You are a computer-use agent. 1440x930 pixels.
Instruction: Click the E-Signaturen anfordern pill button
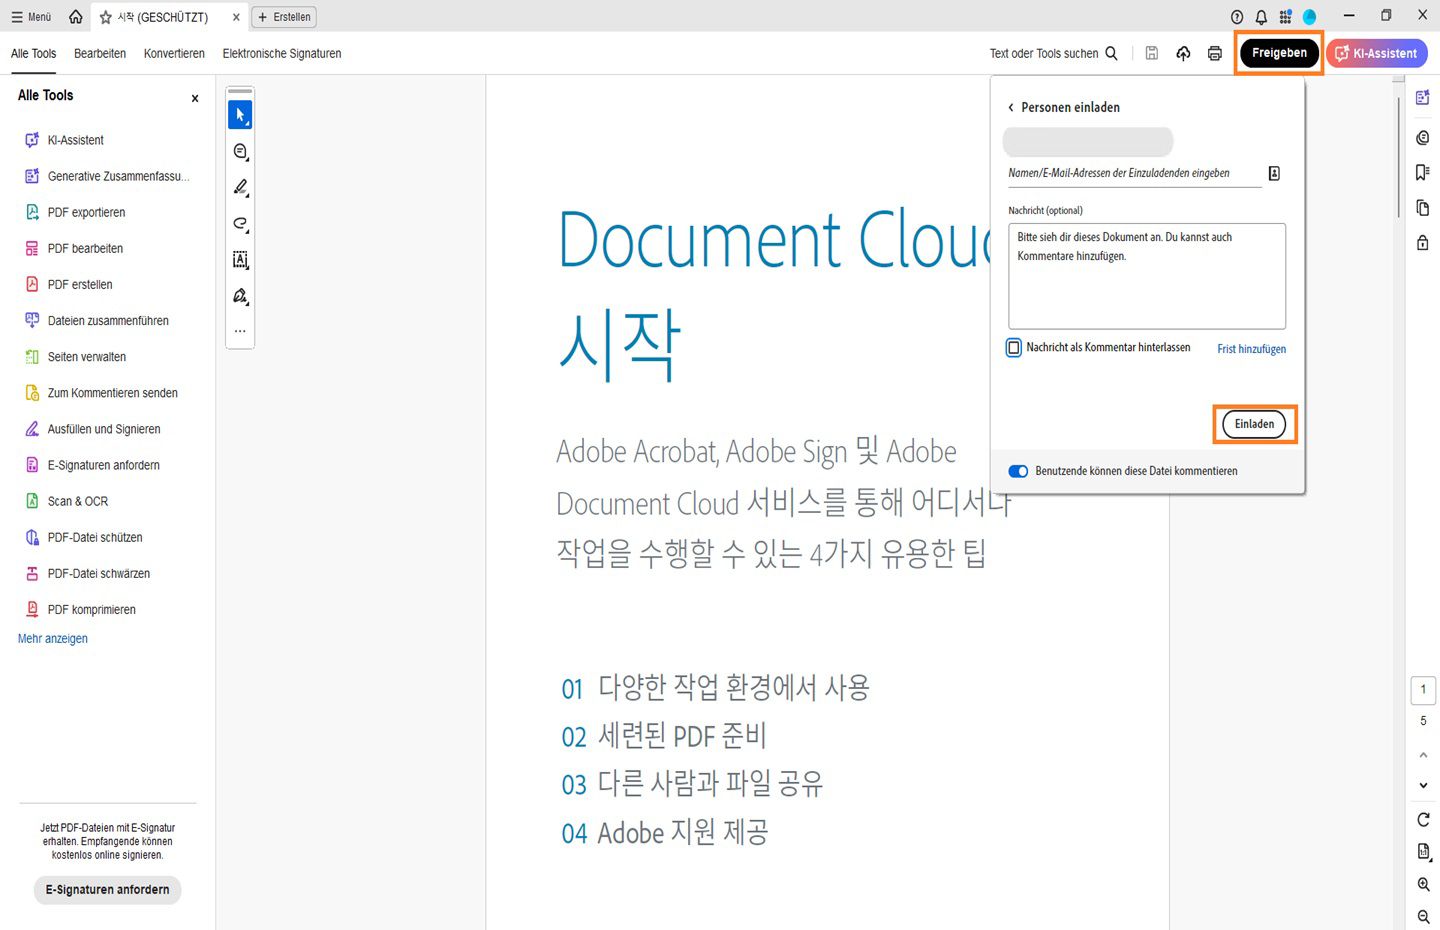tap(107, 889)
